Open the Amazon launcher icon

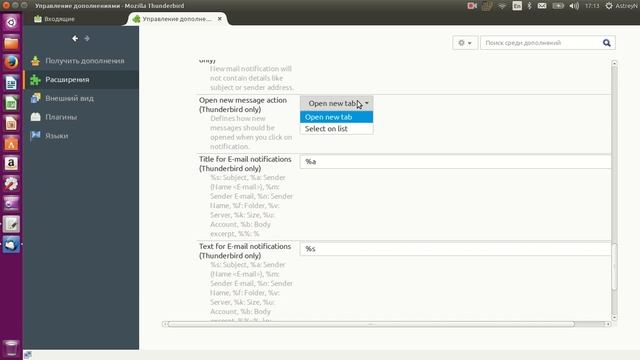click(11, 164)
